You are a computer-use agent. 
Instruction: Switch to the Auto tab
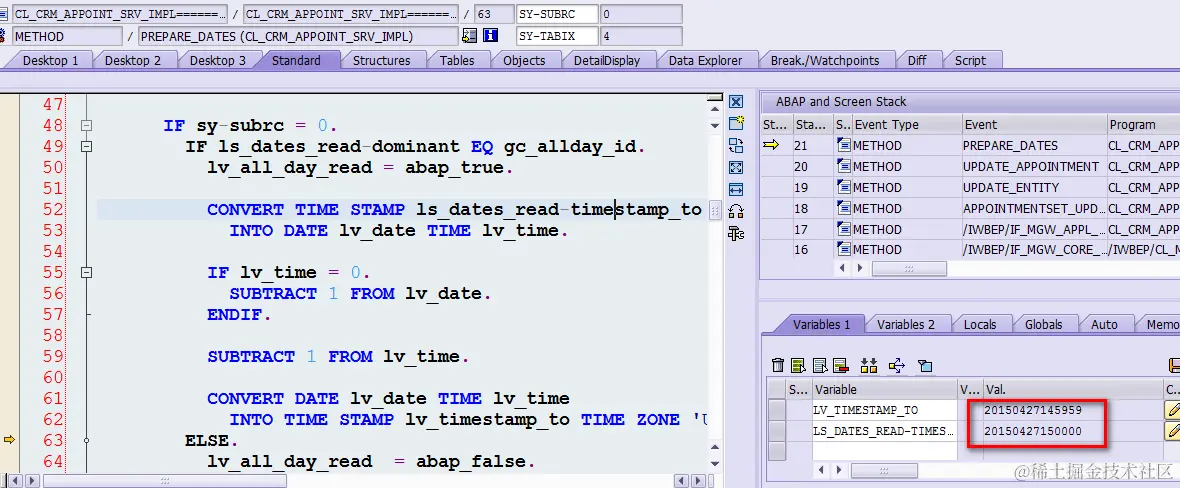click(1104, 325)
